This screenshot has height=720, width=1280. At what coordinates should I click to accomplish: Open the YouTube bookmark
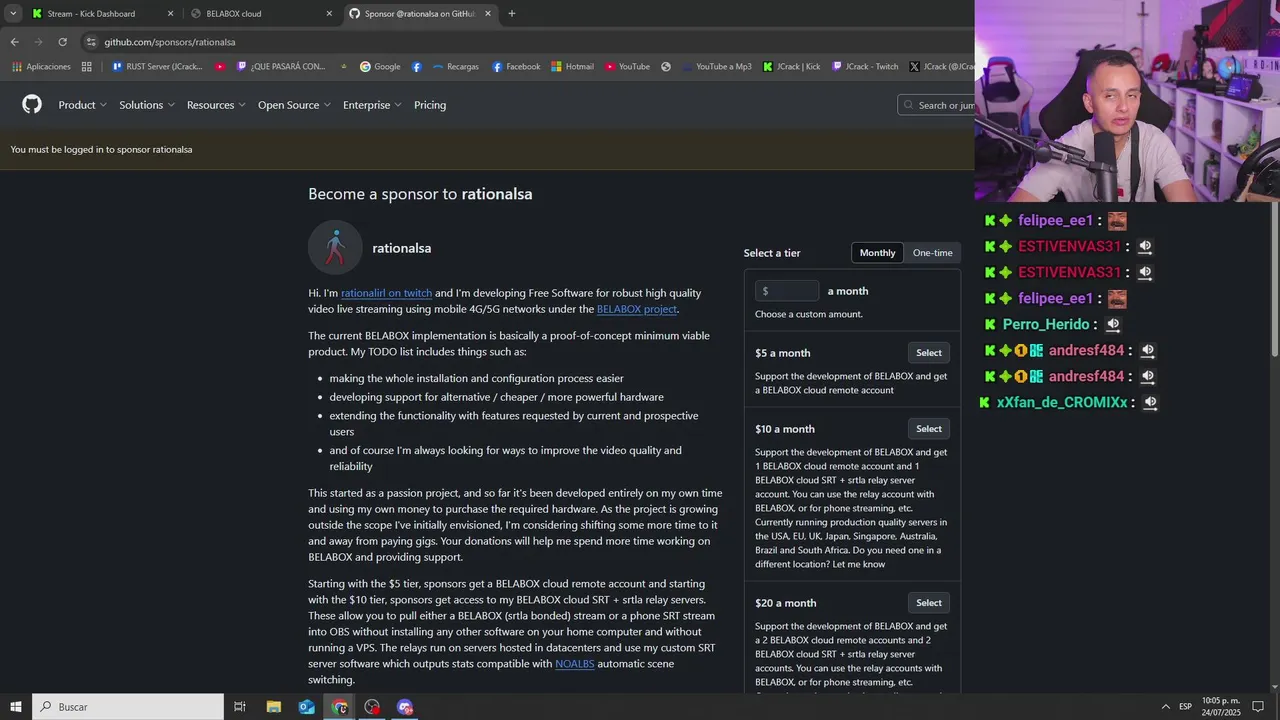[x=627, y=67]
